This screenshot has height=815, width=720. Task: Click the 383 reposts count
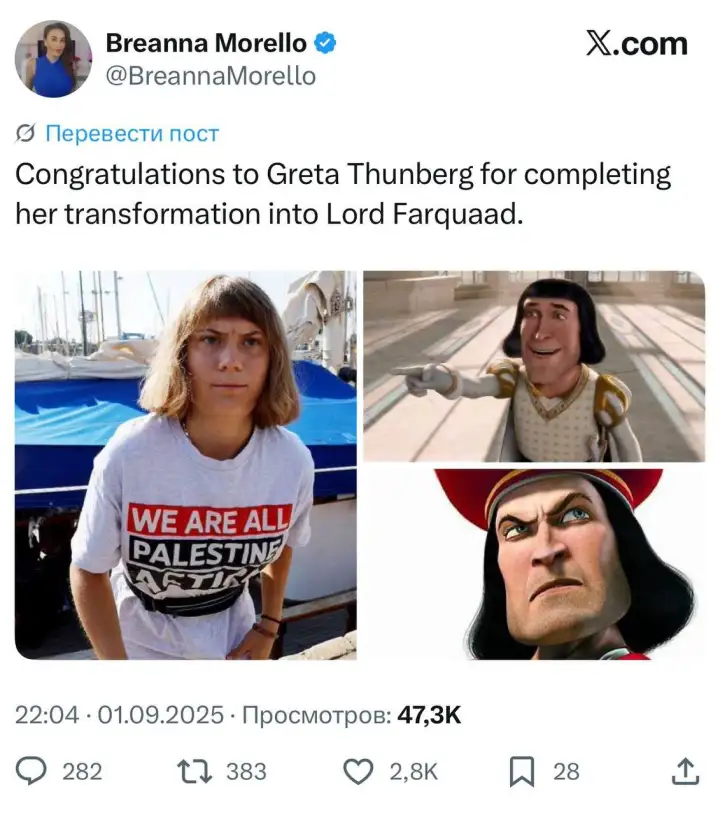click(x=246, y=771)
